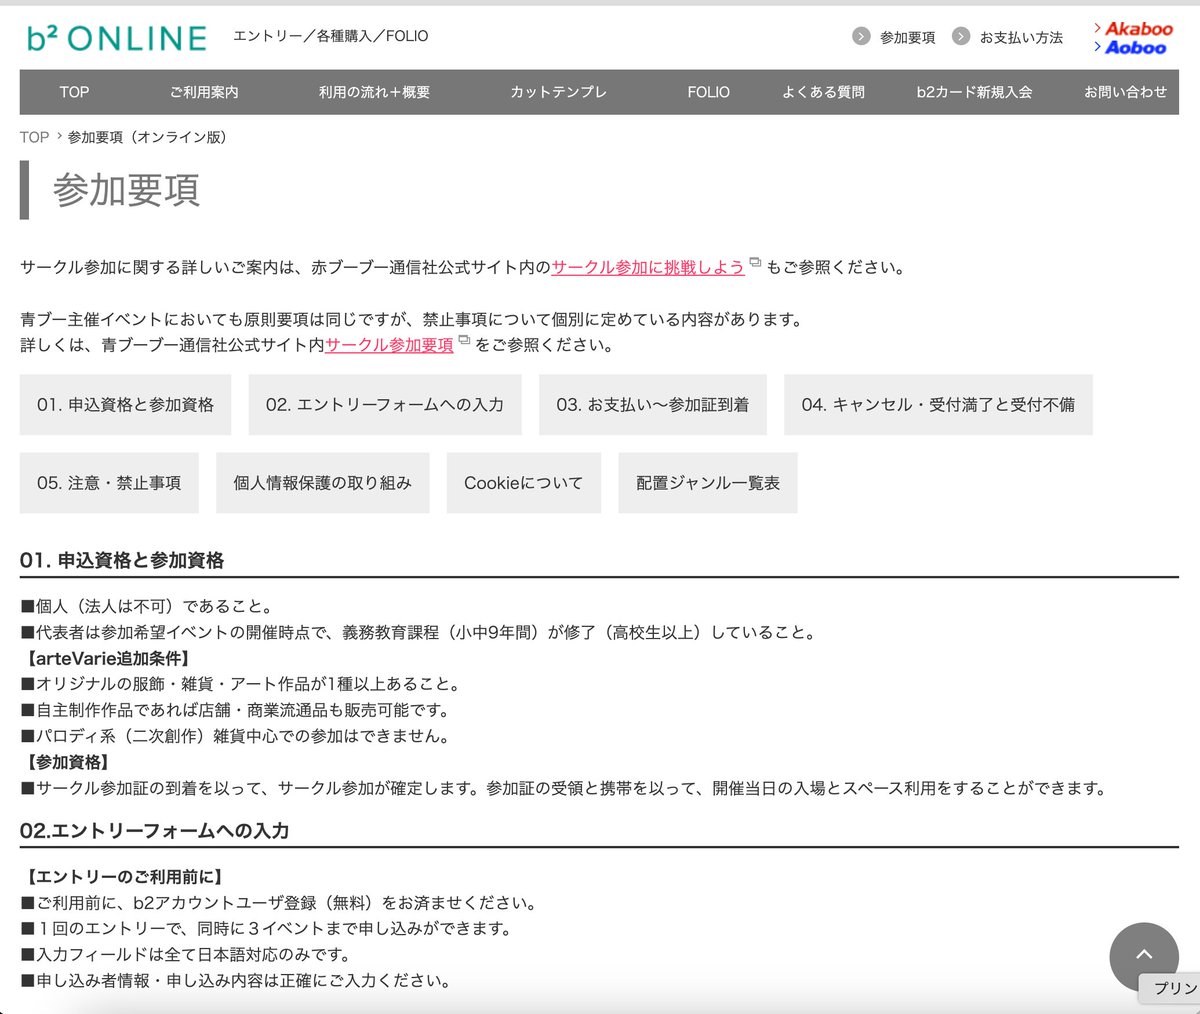The width and height of the screenshot is (1200, 1014).
Task: Follow the サークル参加に挑戦しよう link
Action: point(648,268)
